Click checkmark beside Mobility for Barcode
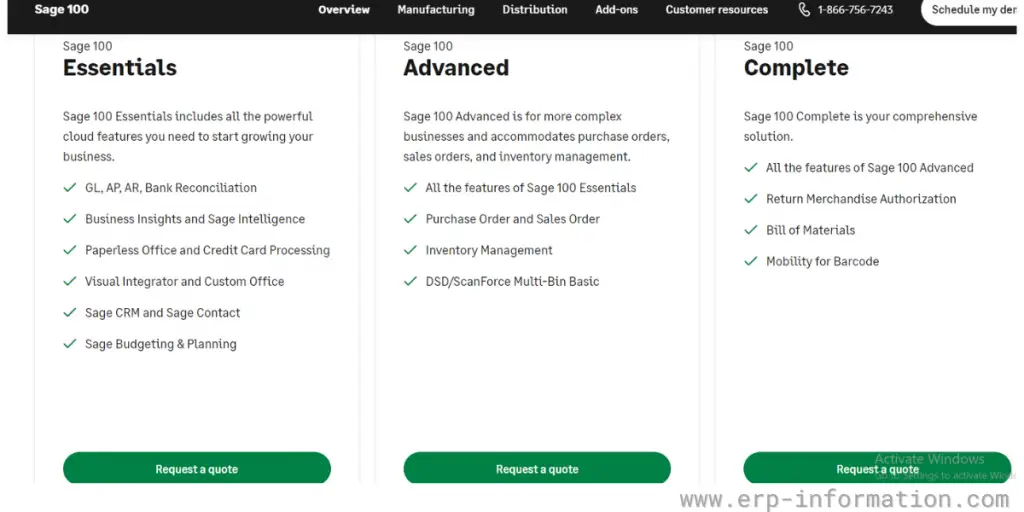 pos(750,261)
